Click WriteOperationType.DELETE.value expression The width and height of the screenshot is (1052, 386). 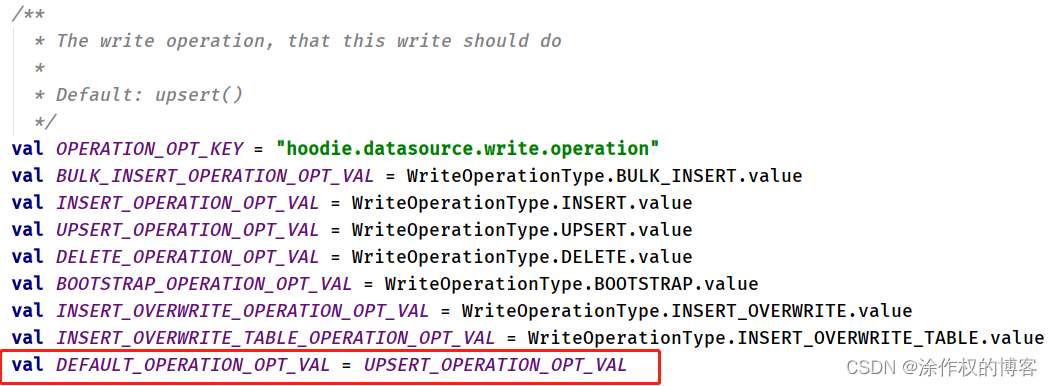click(522, 256)
